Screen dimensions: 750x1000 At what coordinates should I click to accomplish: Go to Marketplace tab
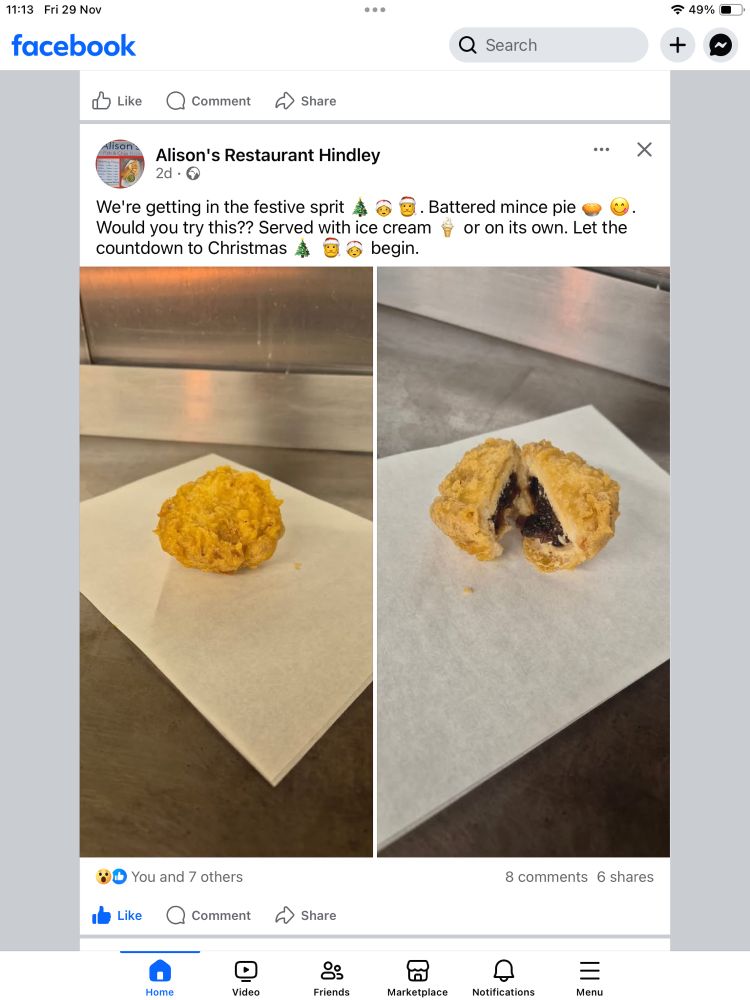click(x=417, y=978)
